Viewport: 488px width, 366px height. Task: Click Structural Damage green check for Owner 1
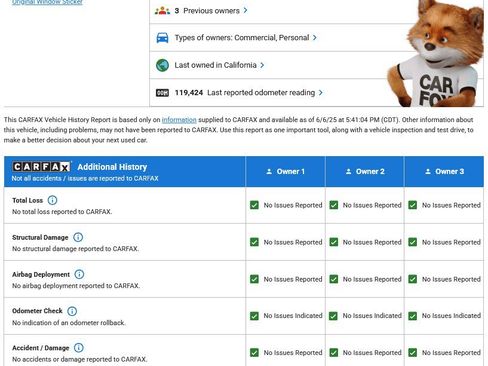[254, 242]
